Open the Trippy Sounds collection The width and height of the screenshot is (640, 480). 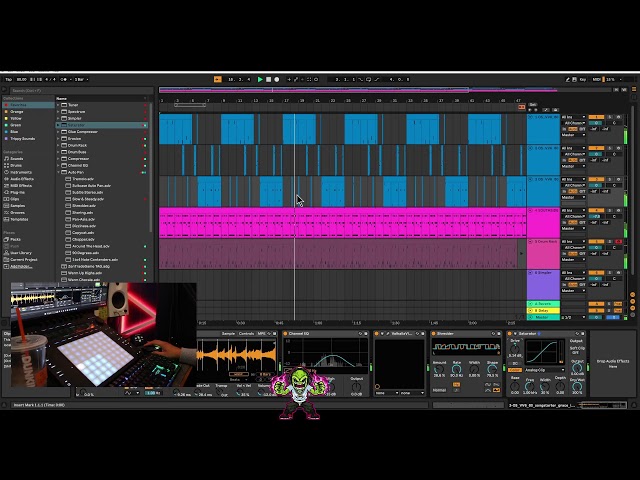click(28, 139)
